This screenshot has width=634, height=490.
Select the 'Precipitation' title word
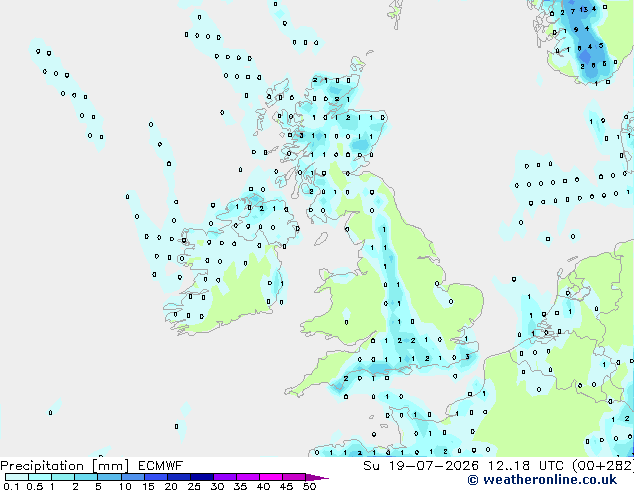pos(42,466)
